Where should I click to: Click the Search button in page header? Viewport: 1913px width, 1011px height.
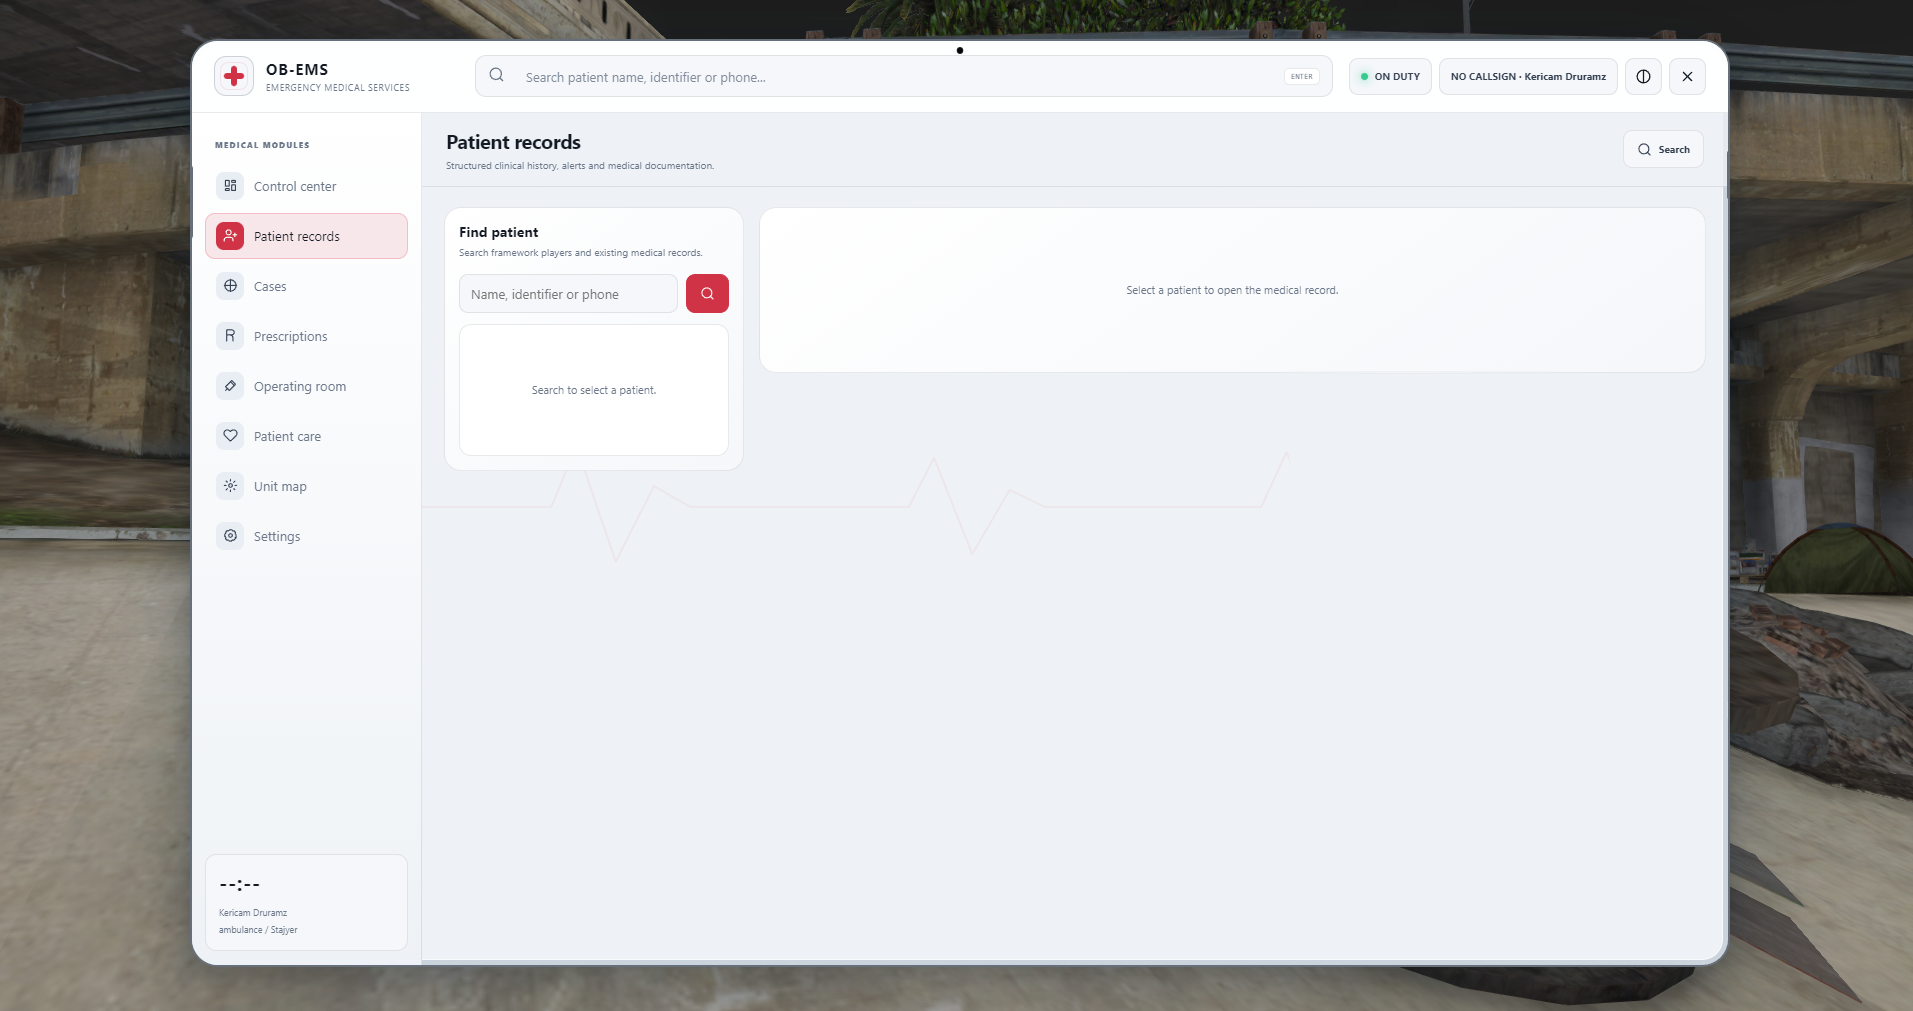click(1663, 149)
